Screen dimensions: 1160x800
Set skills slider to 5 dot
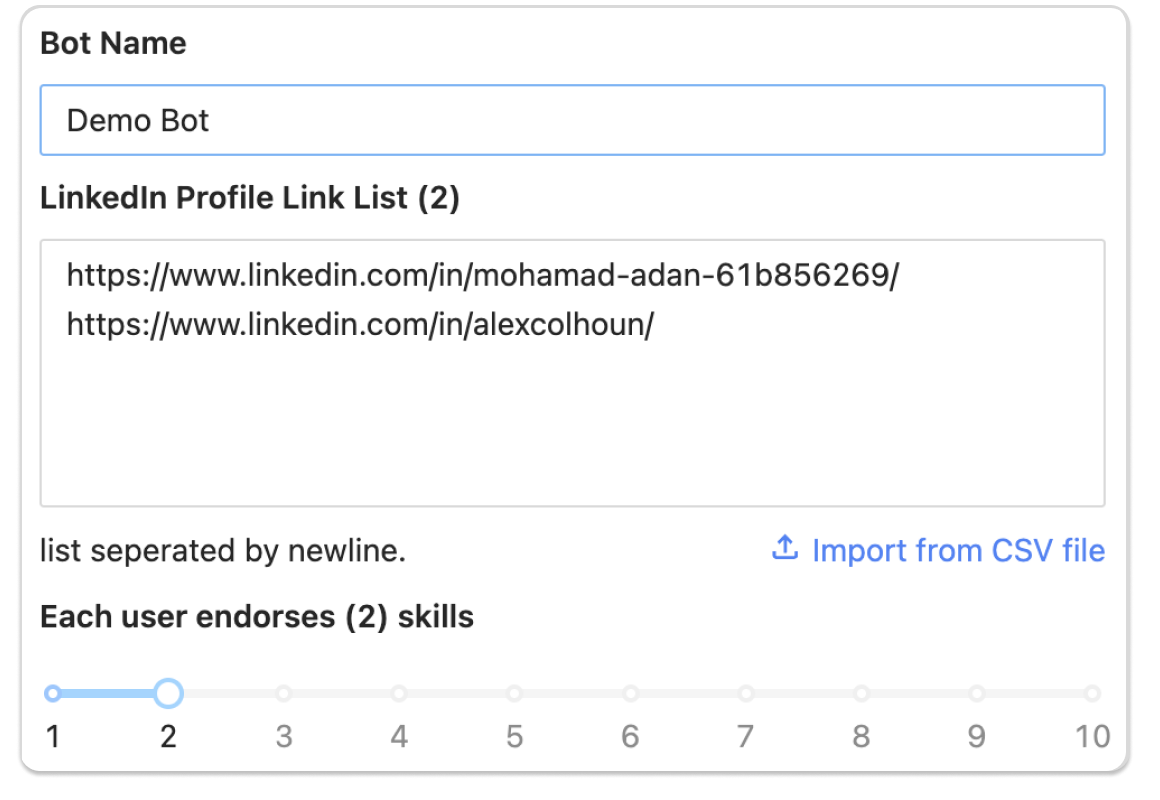[514, 693]
